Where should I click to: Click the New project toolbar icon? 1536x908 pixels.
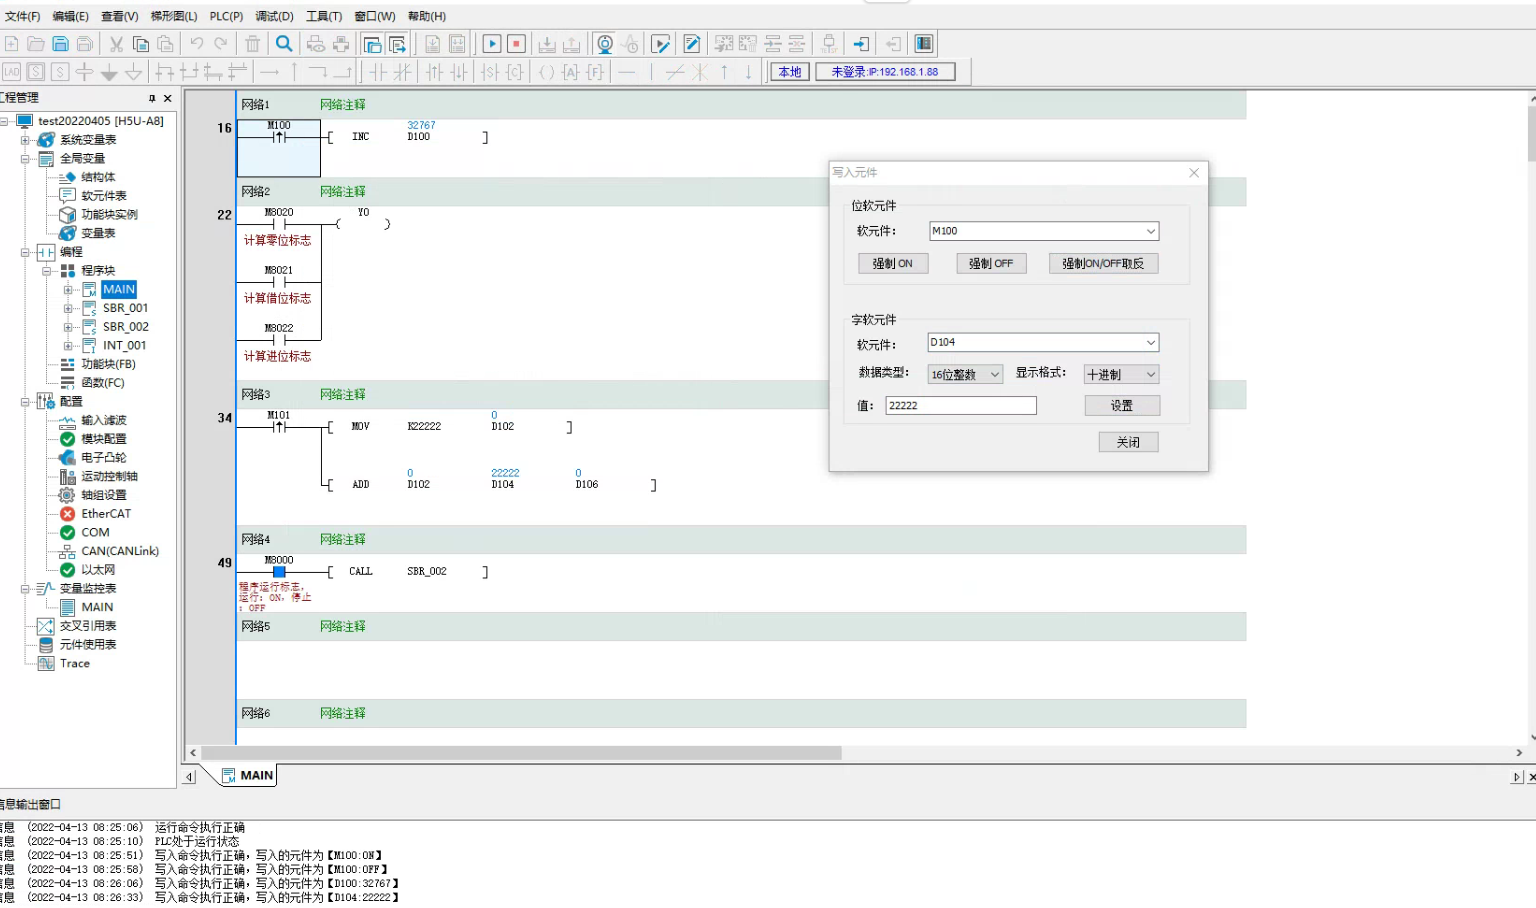[12, 44]
